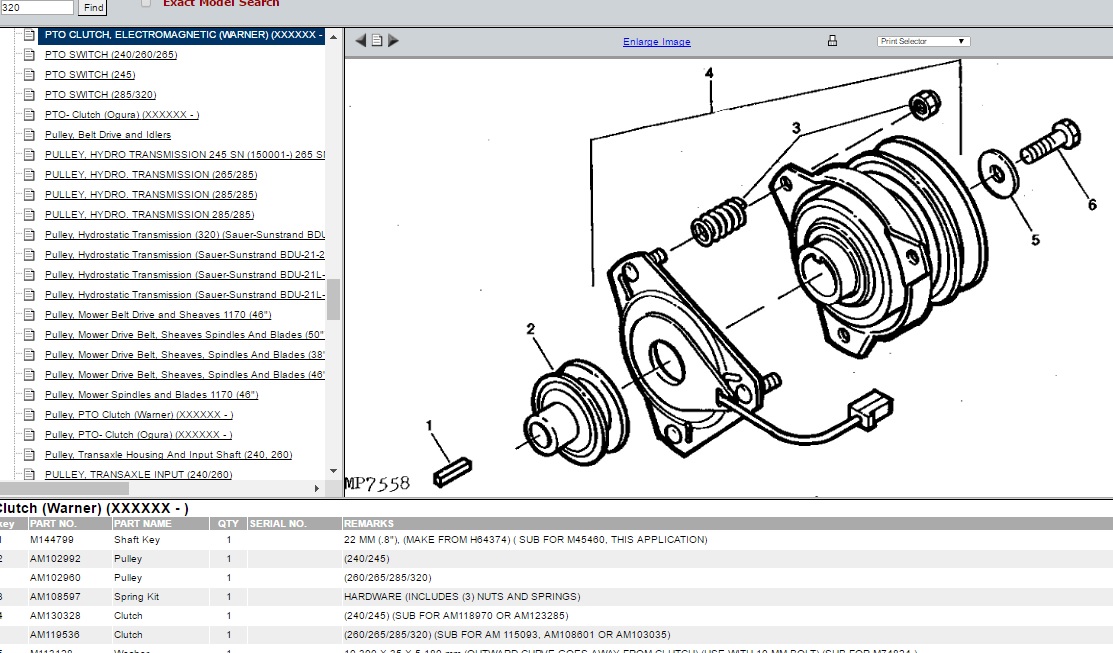1113x653 pixels.
Task: Click document icon beside Pulley, Mower Belt Drive
Action: click(29, 314)
